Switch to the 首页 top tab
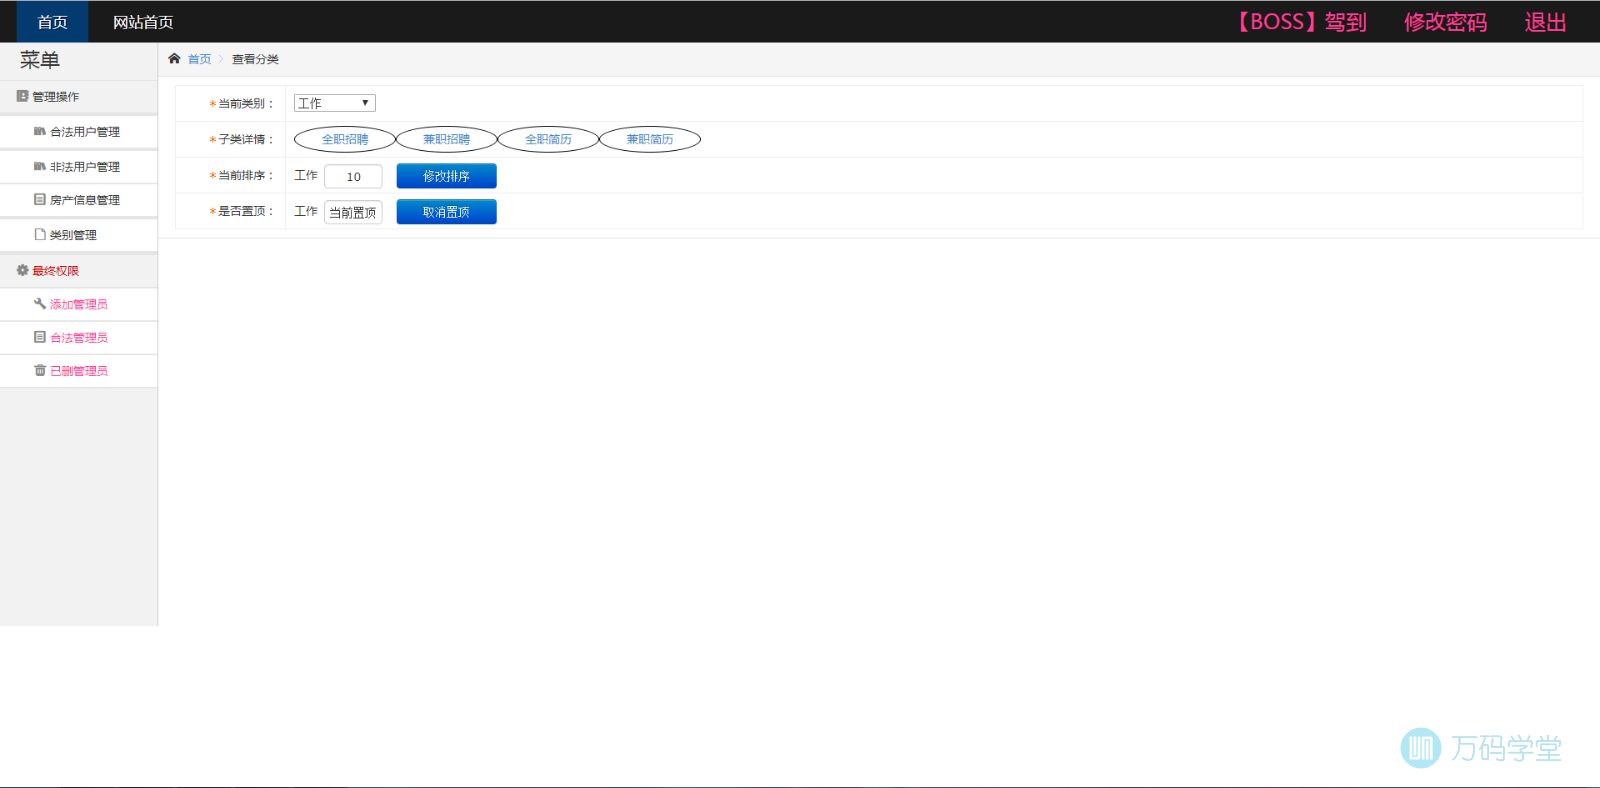Image resolution: width=1600 pixels, height=788 pixels. (x=52, y=22)
